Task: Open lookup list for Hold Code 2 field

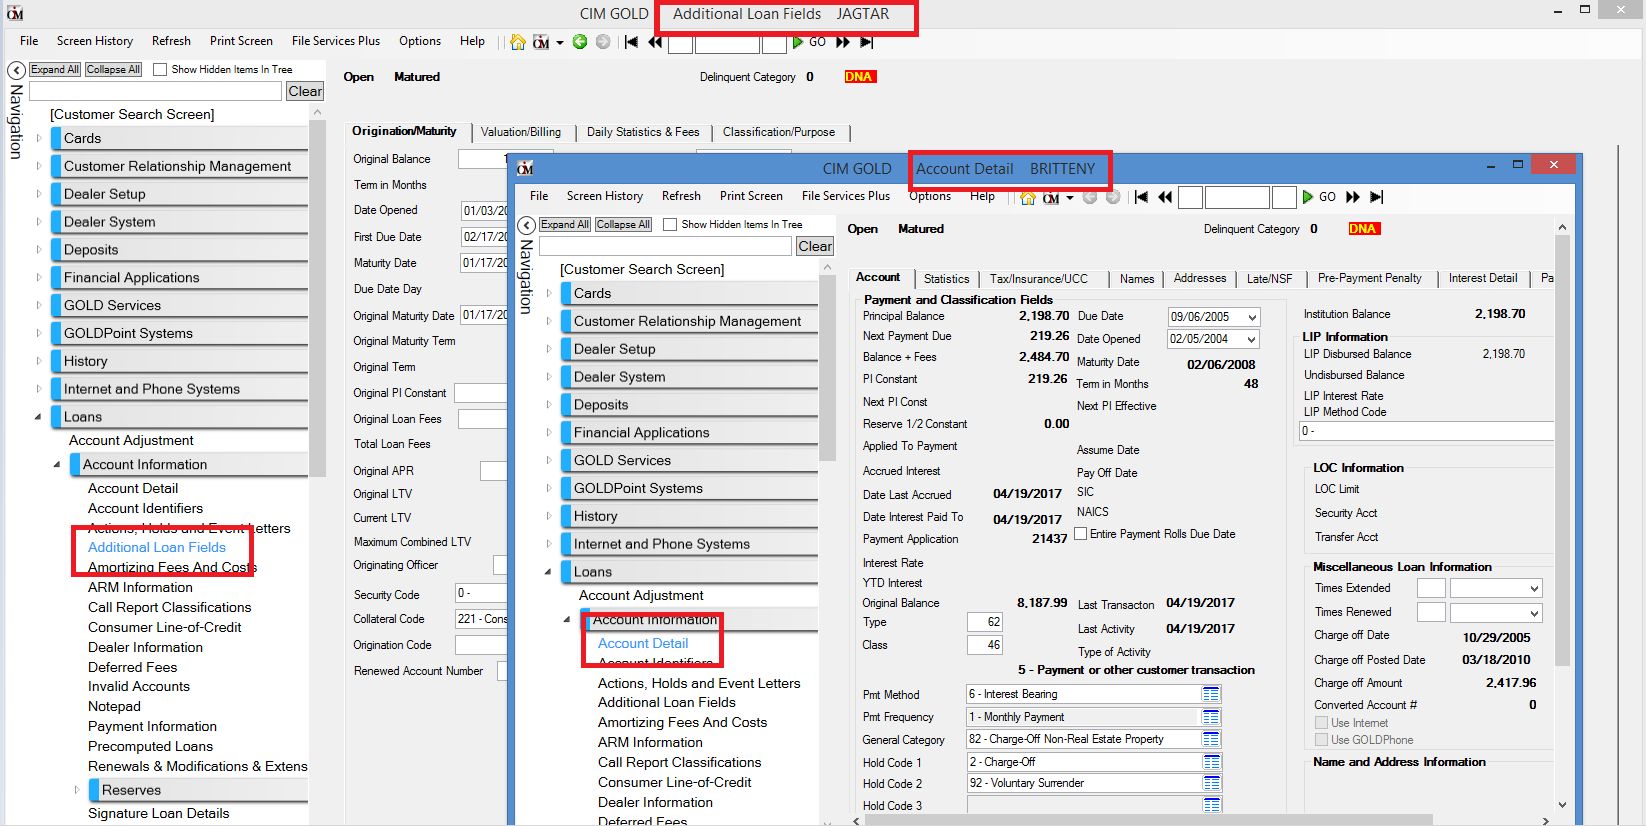Action: pos(1211,783)
